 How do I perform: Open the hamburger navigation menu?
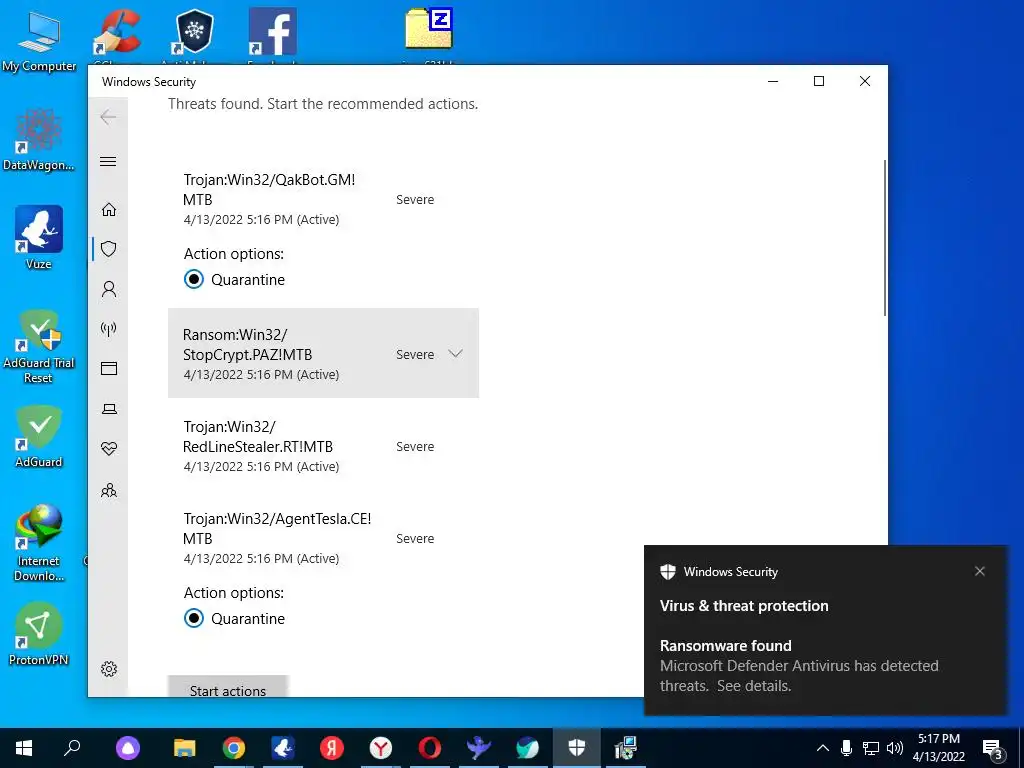point(108,161)
